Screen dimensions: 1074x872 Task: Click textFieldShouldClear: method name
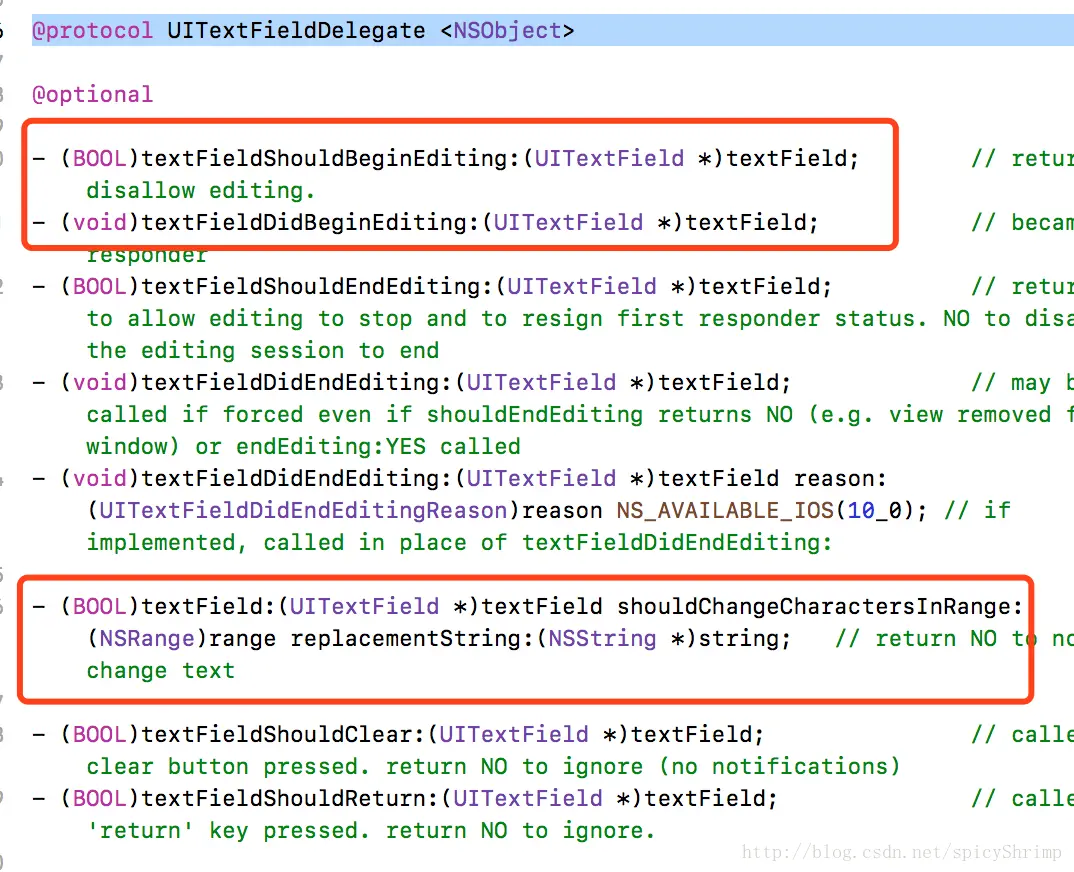[282, 734]
